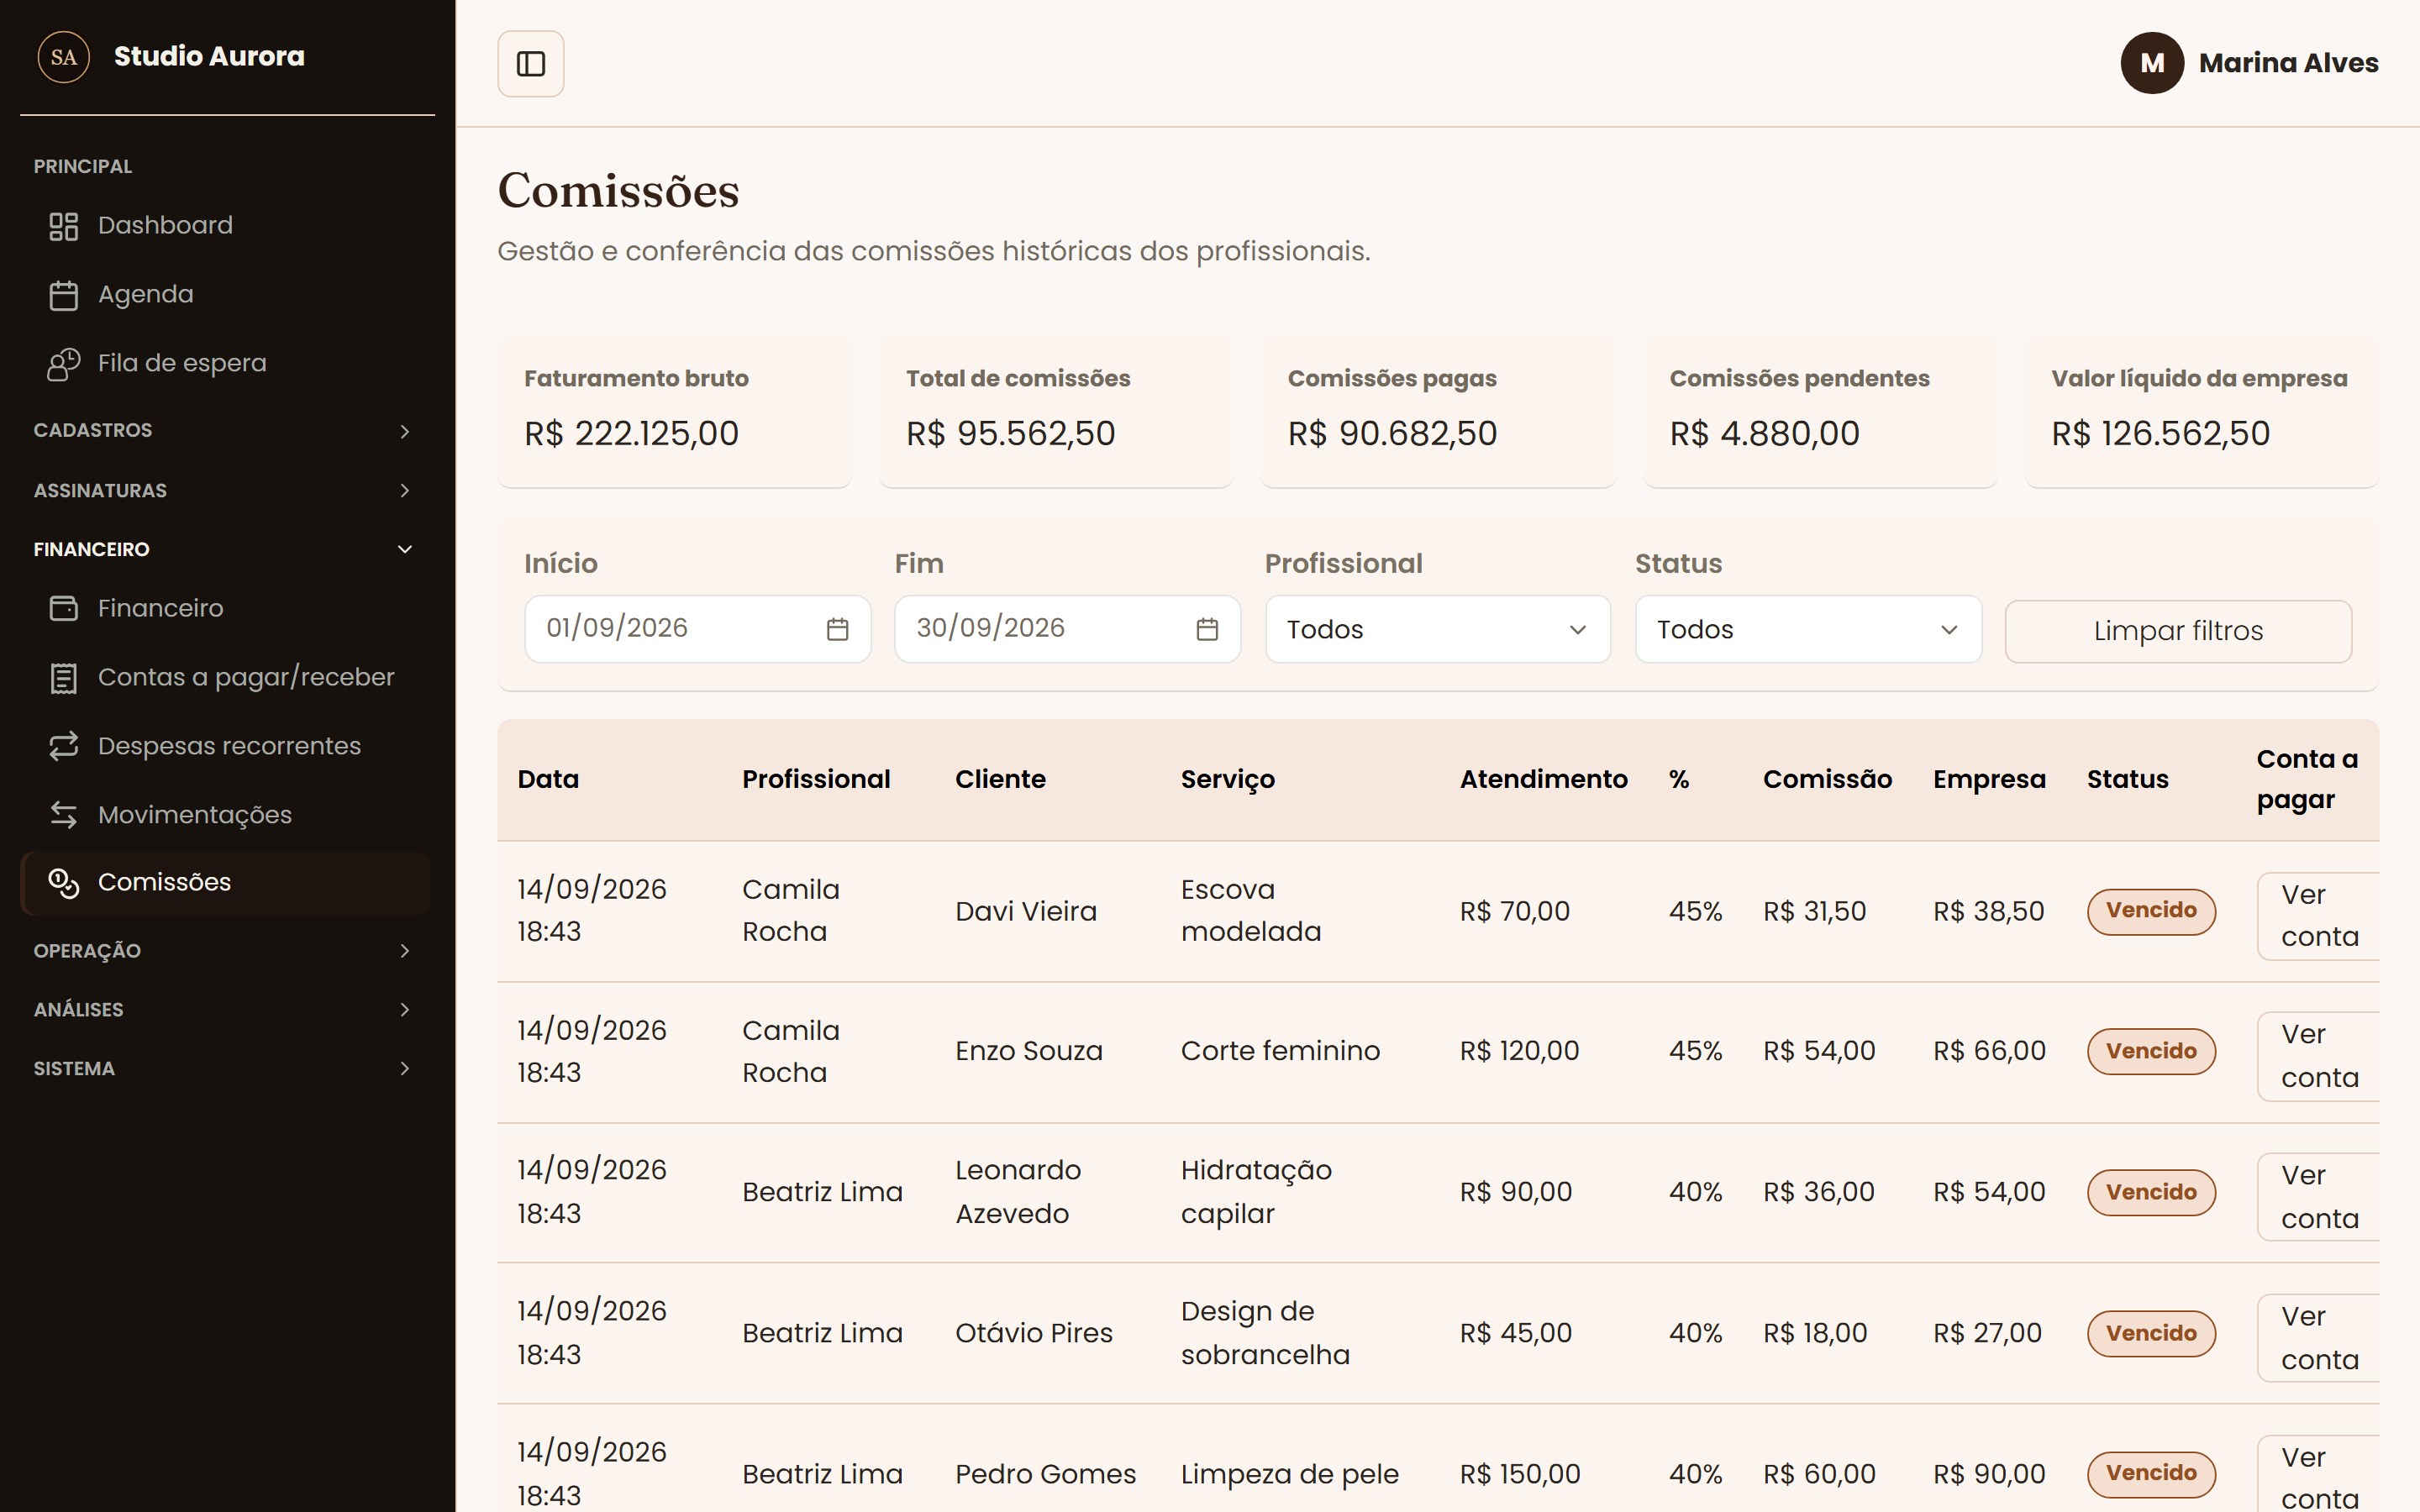2420x1512 pixels.
Task: Go to Dashboard page
Action: (x=227, y=226)
